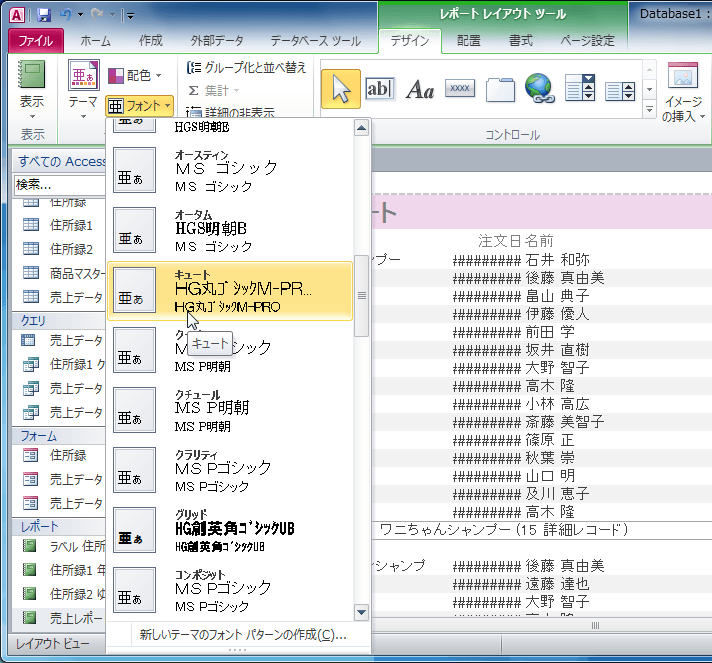The width and height of the screenshot is (712, 663).
Task: Click the 石井 和弥 name cell in report
Action: pos(557,260)
